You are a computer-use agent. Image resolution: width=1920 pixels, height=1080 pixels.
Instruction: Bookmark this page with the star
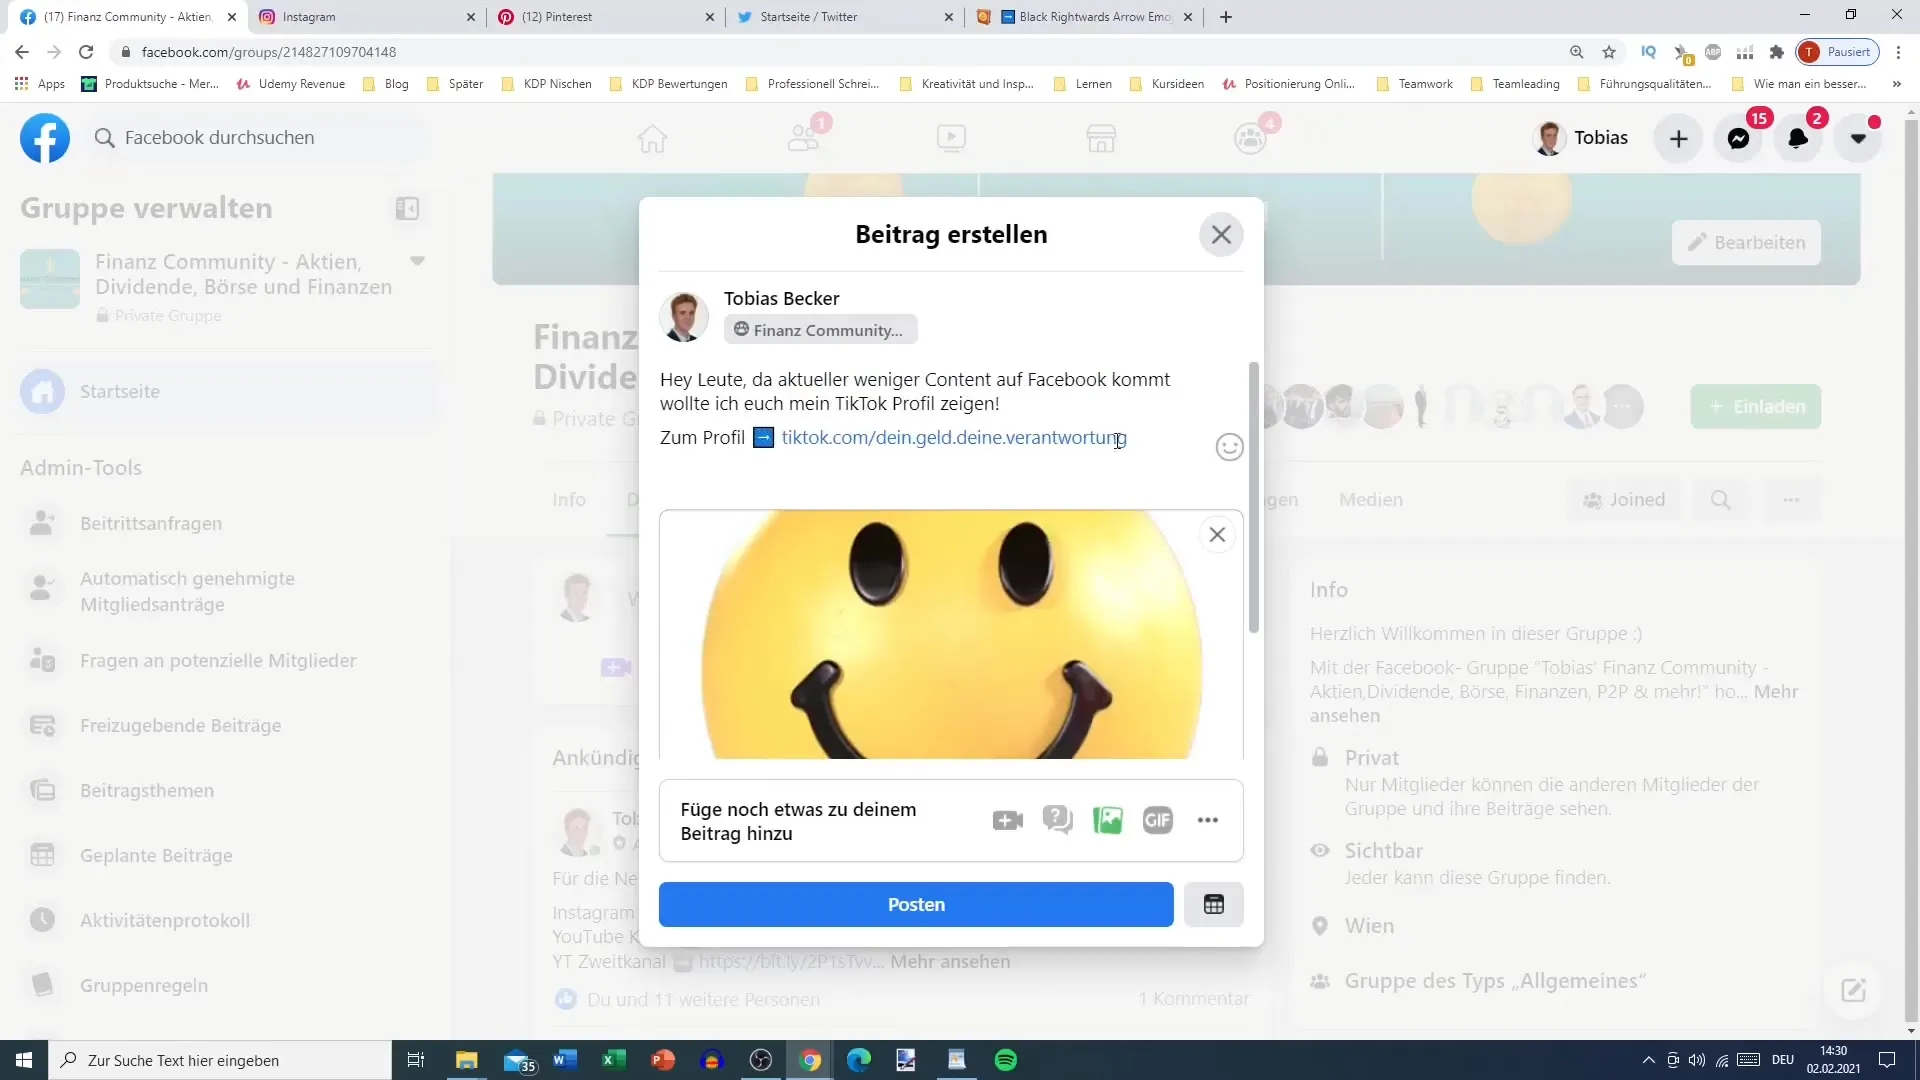[x=1609, y=52]
